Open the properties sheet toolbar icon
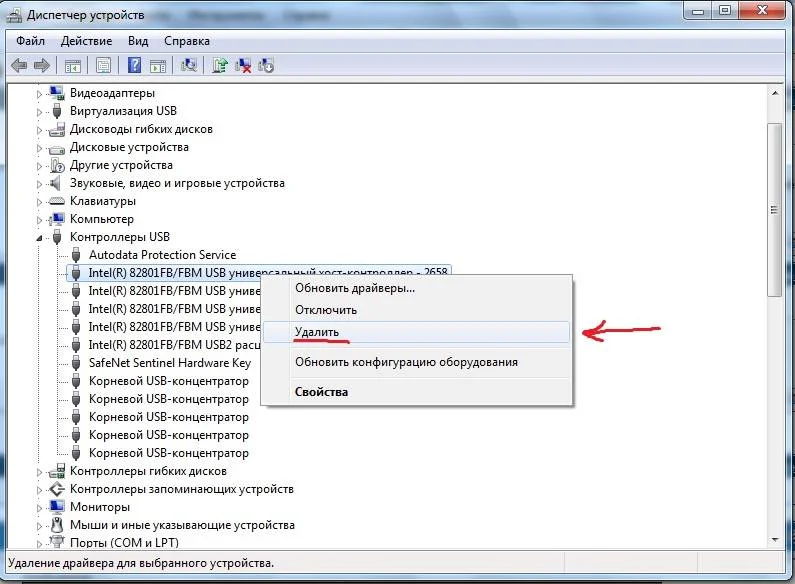Screen dimensions: 795x584 [x=103, y=65]
